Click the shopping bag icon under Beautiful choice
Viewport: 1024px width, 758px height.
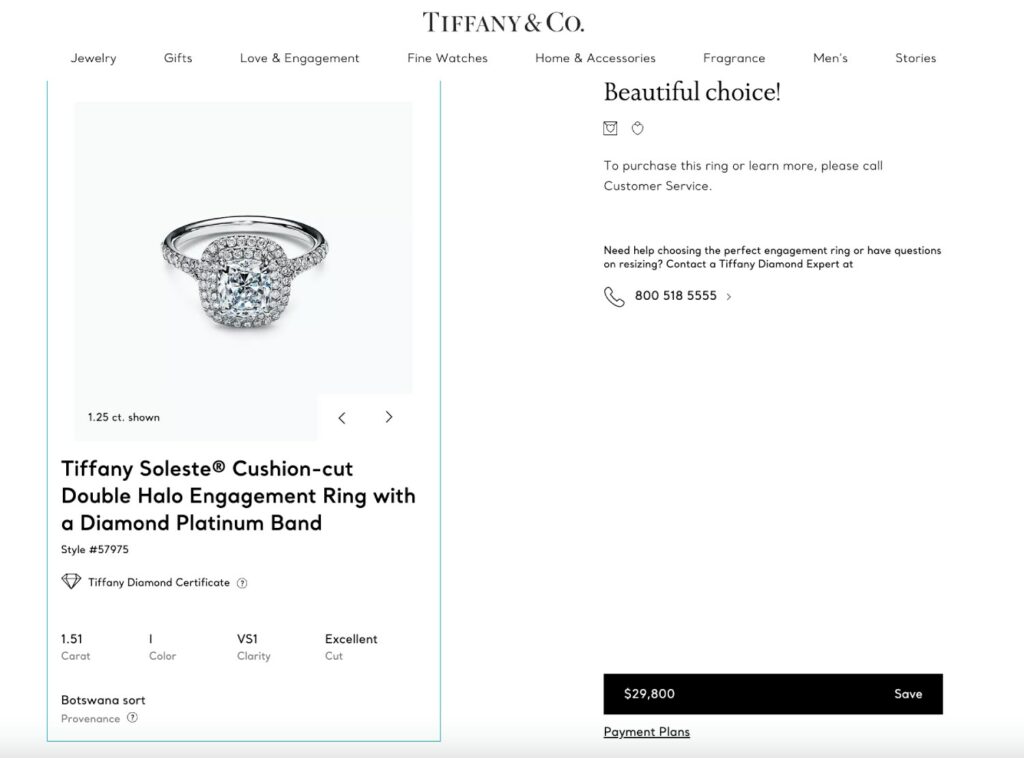coord(610,128)
